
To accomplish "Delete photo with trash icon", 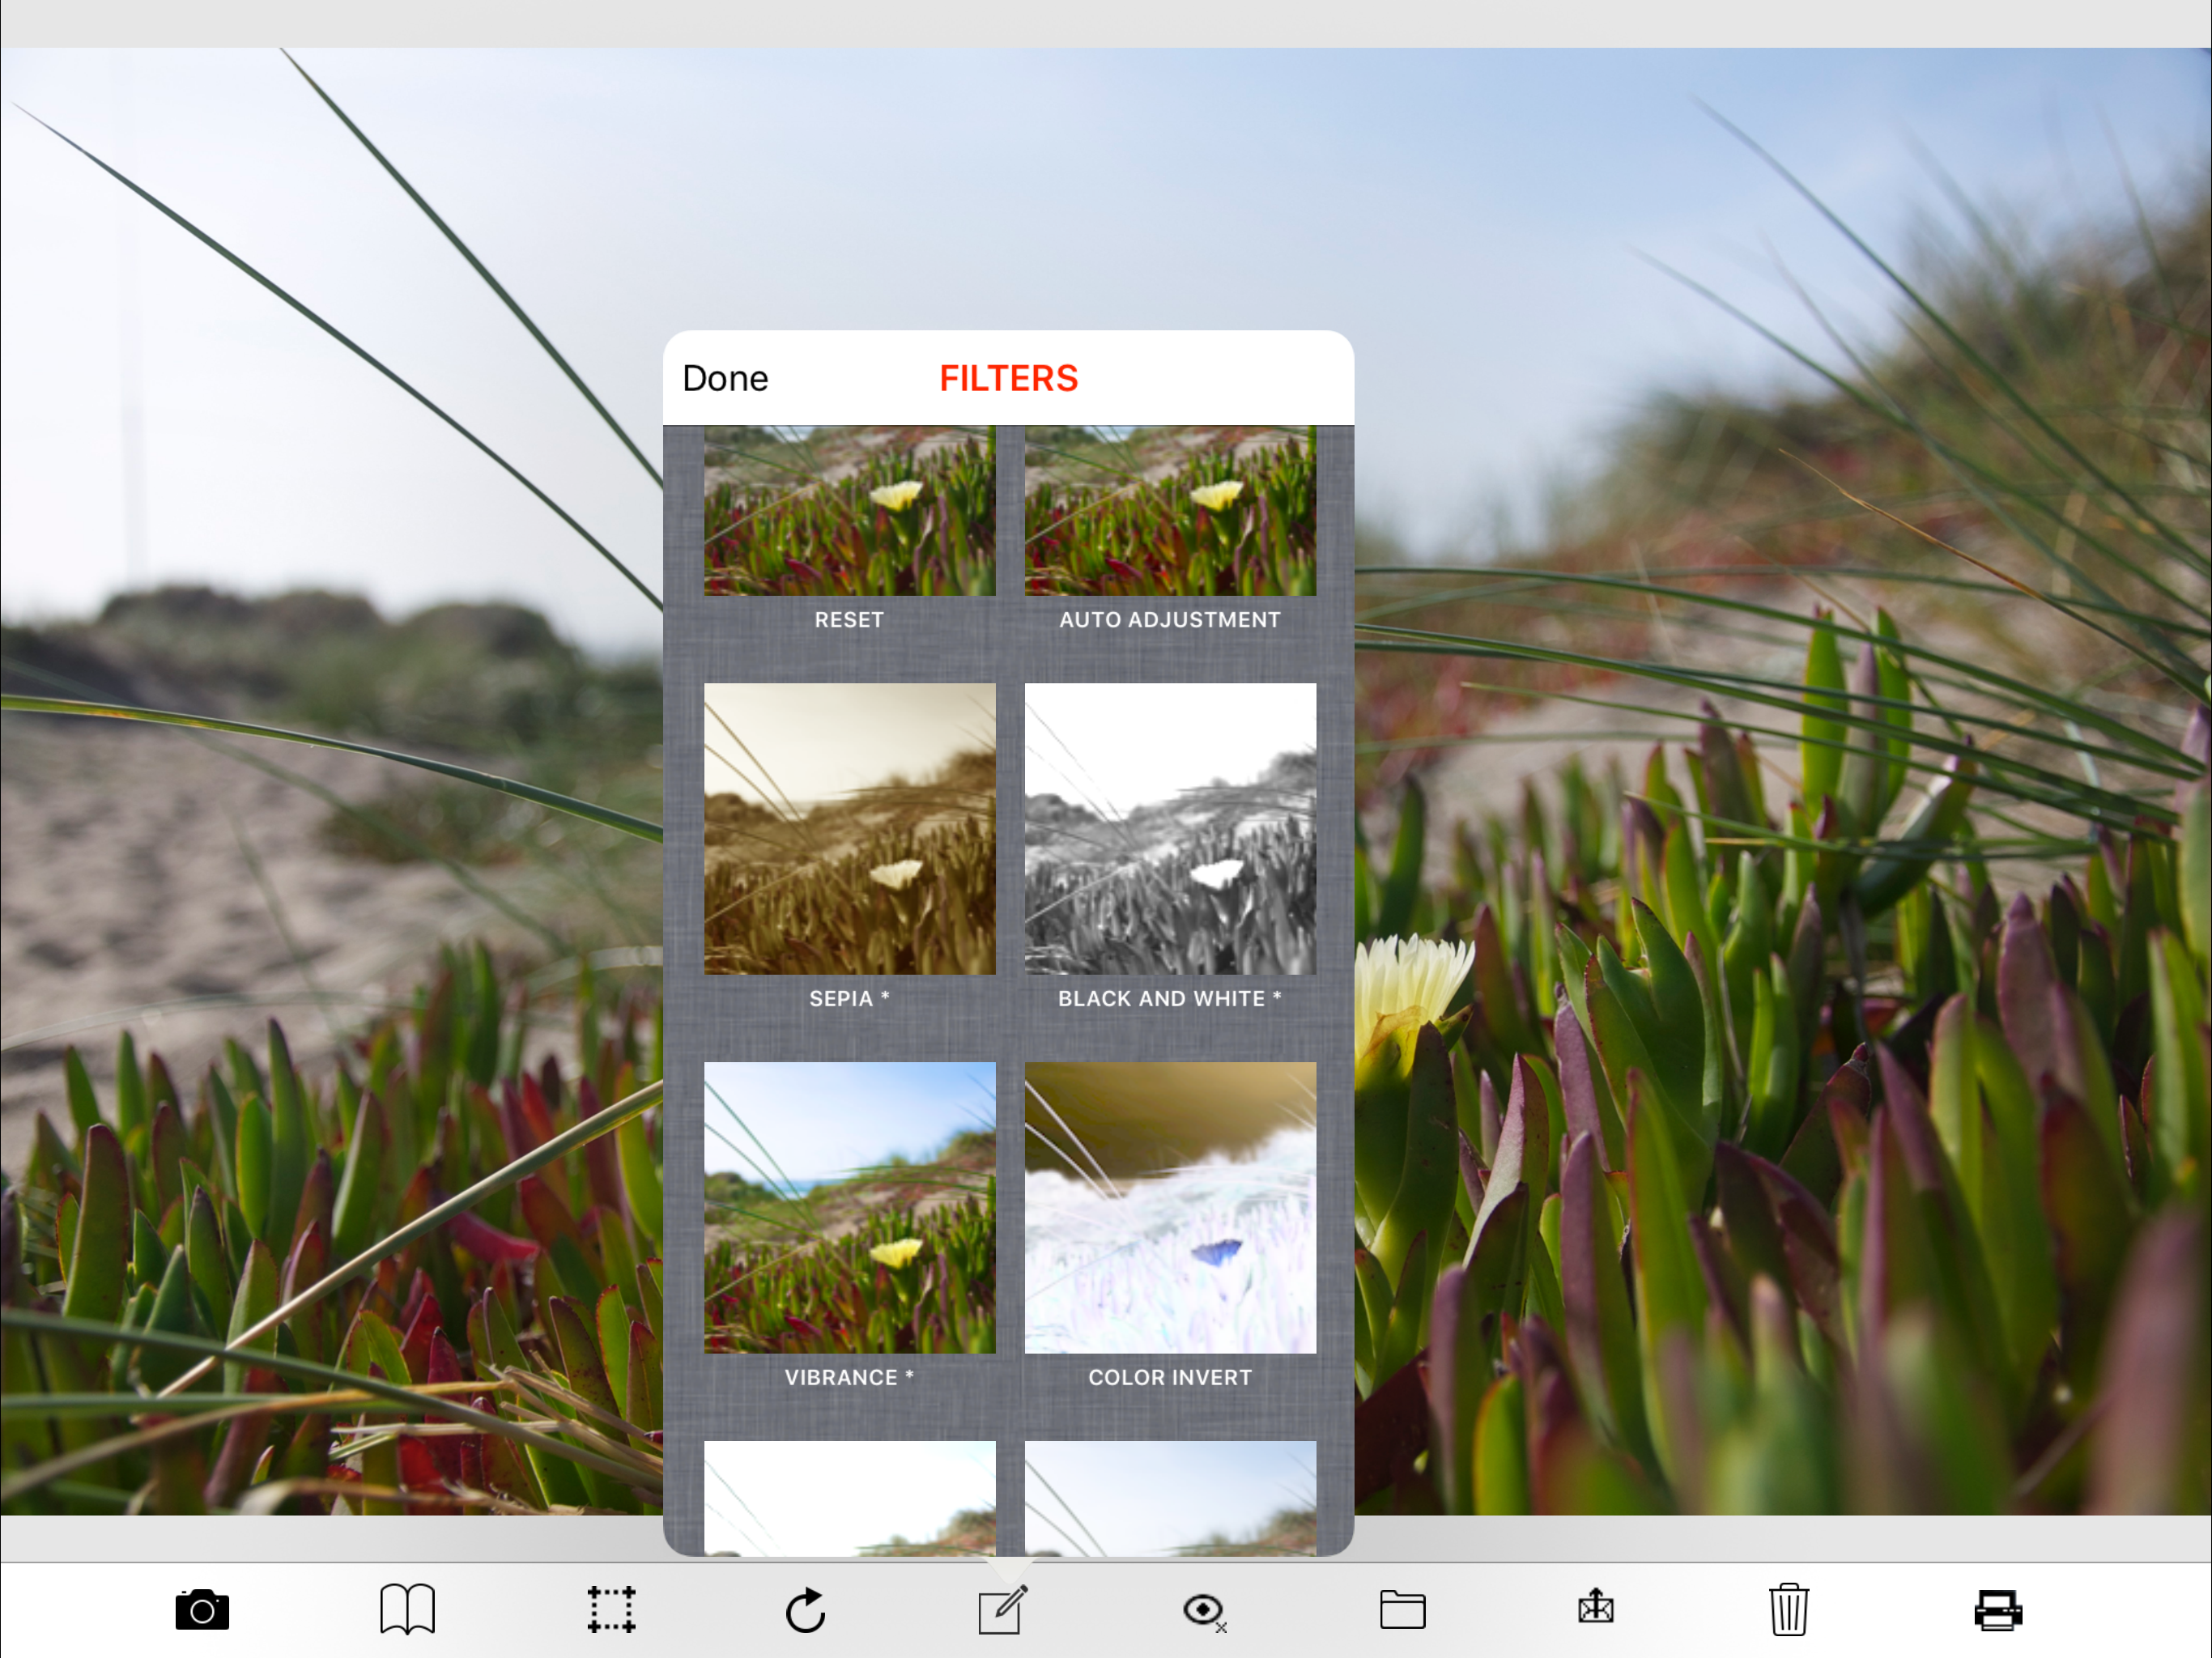I will [x=1788, y=1610].
